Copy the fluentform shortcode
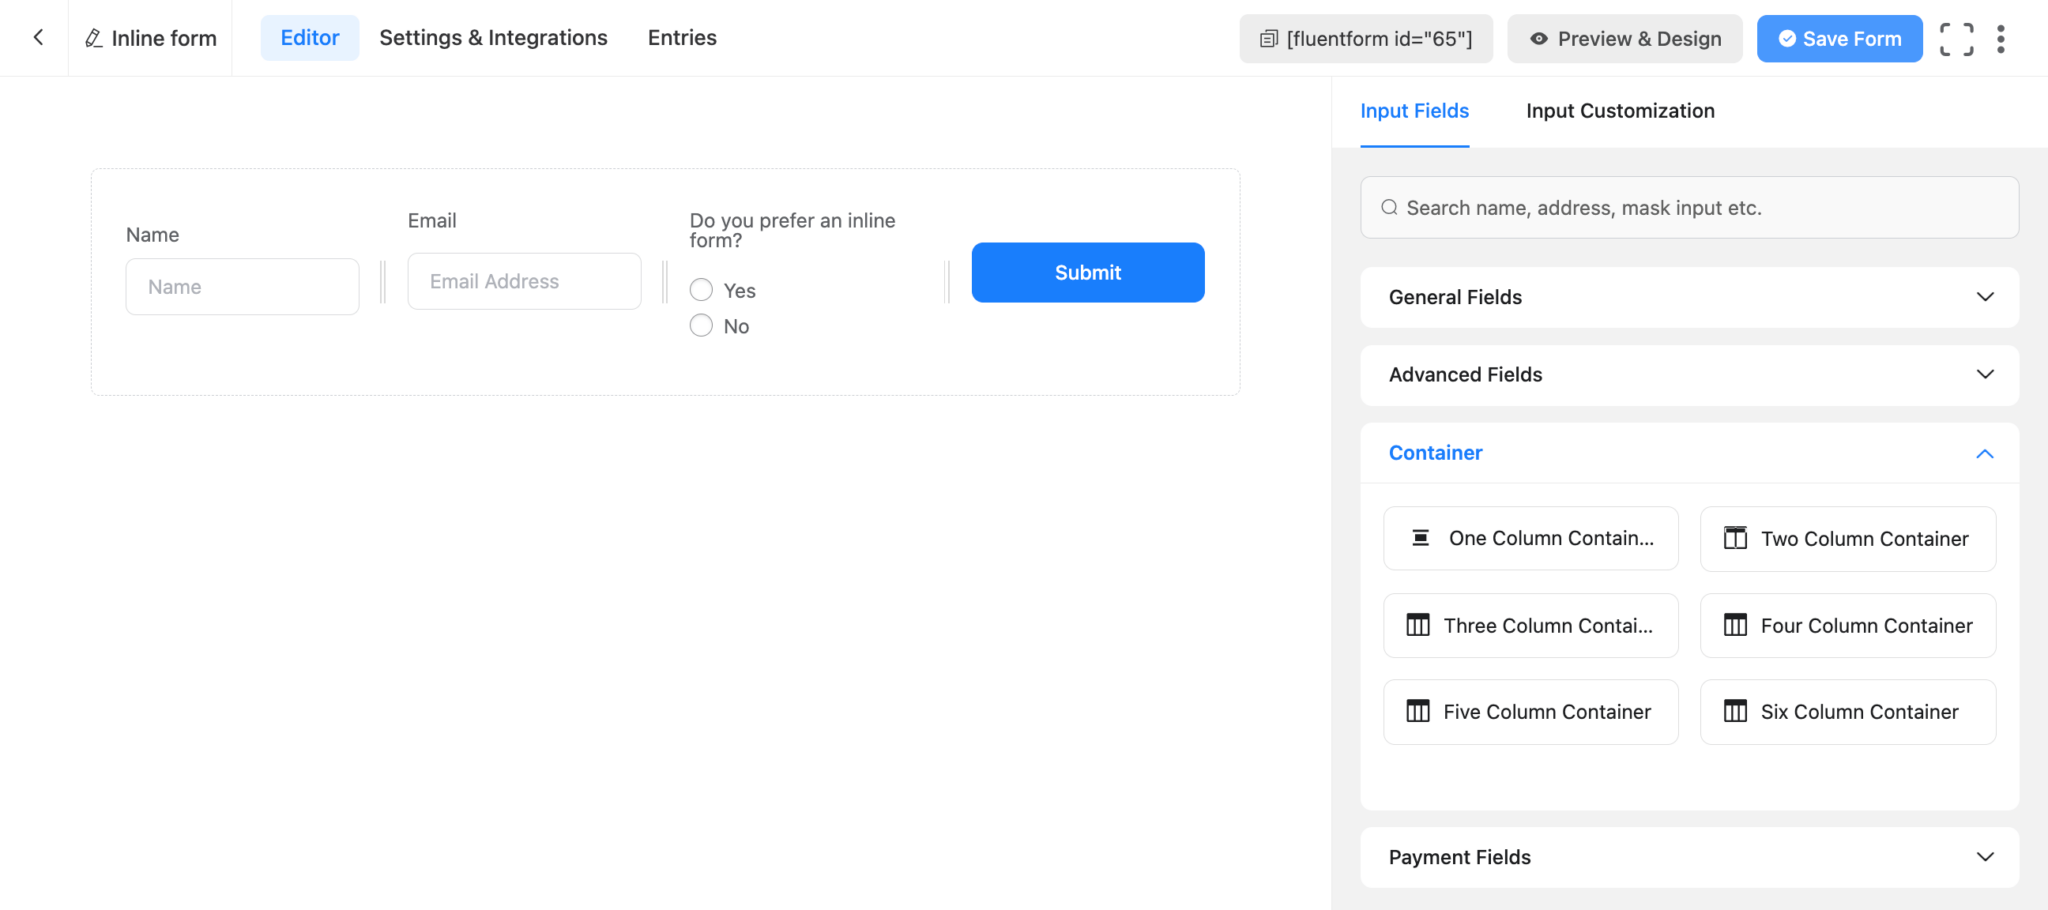 coord(1366,38)
